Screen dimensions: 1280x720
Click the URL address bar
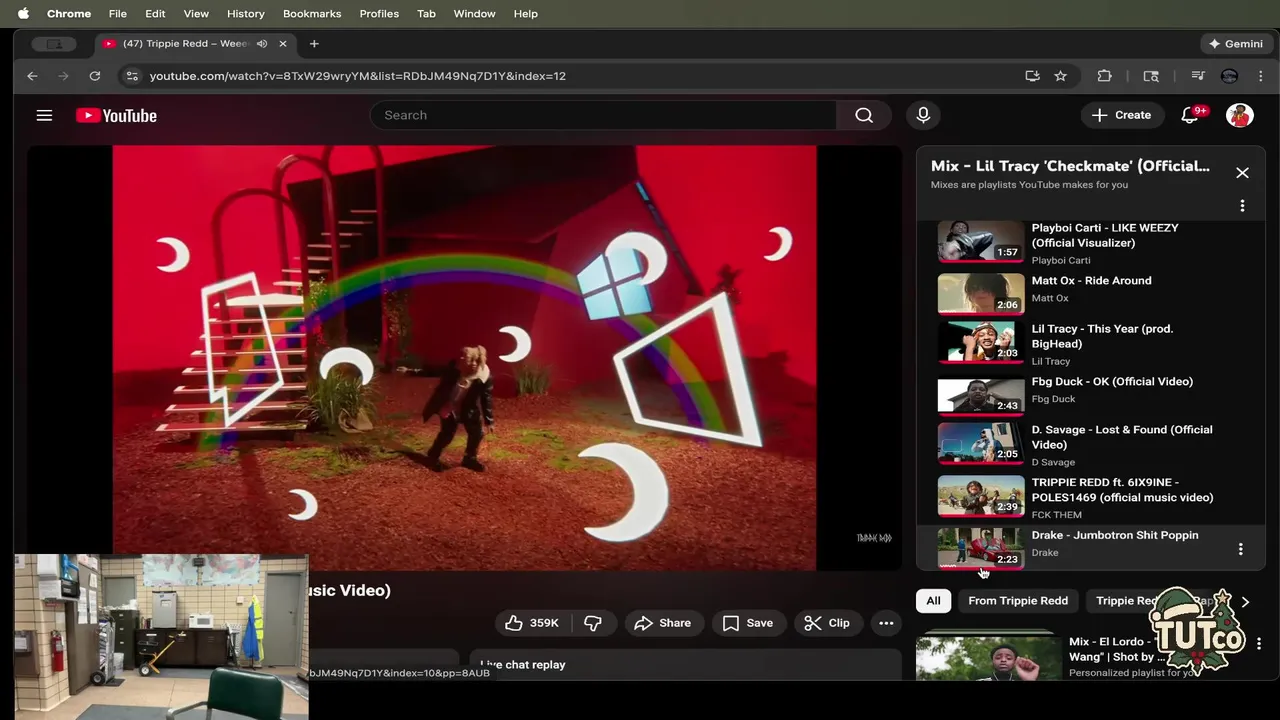(x=580, y=76)
